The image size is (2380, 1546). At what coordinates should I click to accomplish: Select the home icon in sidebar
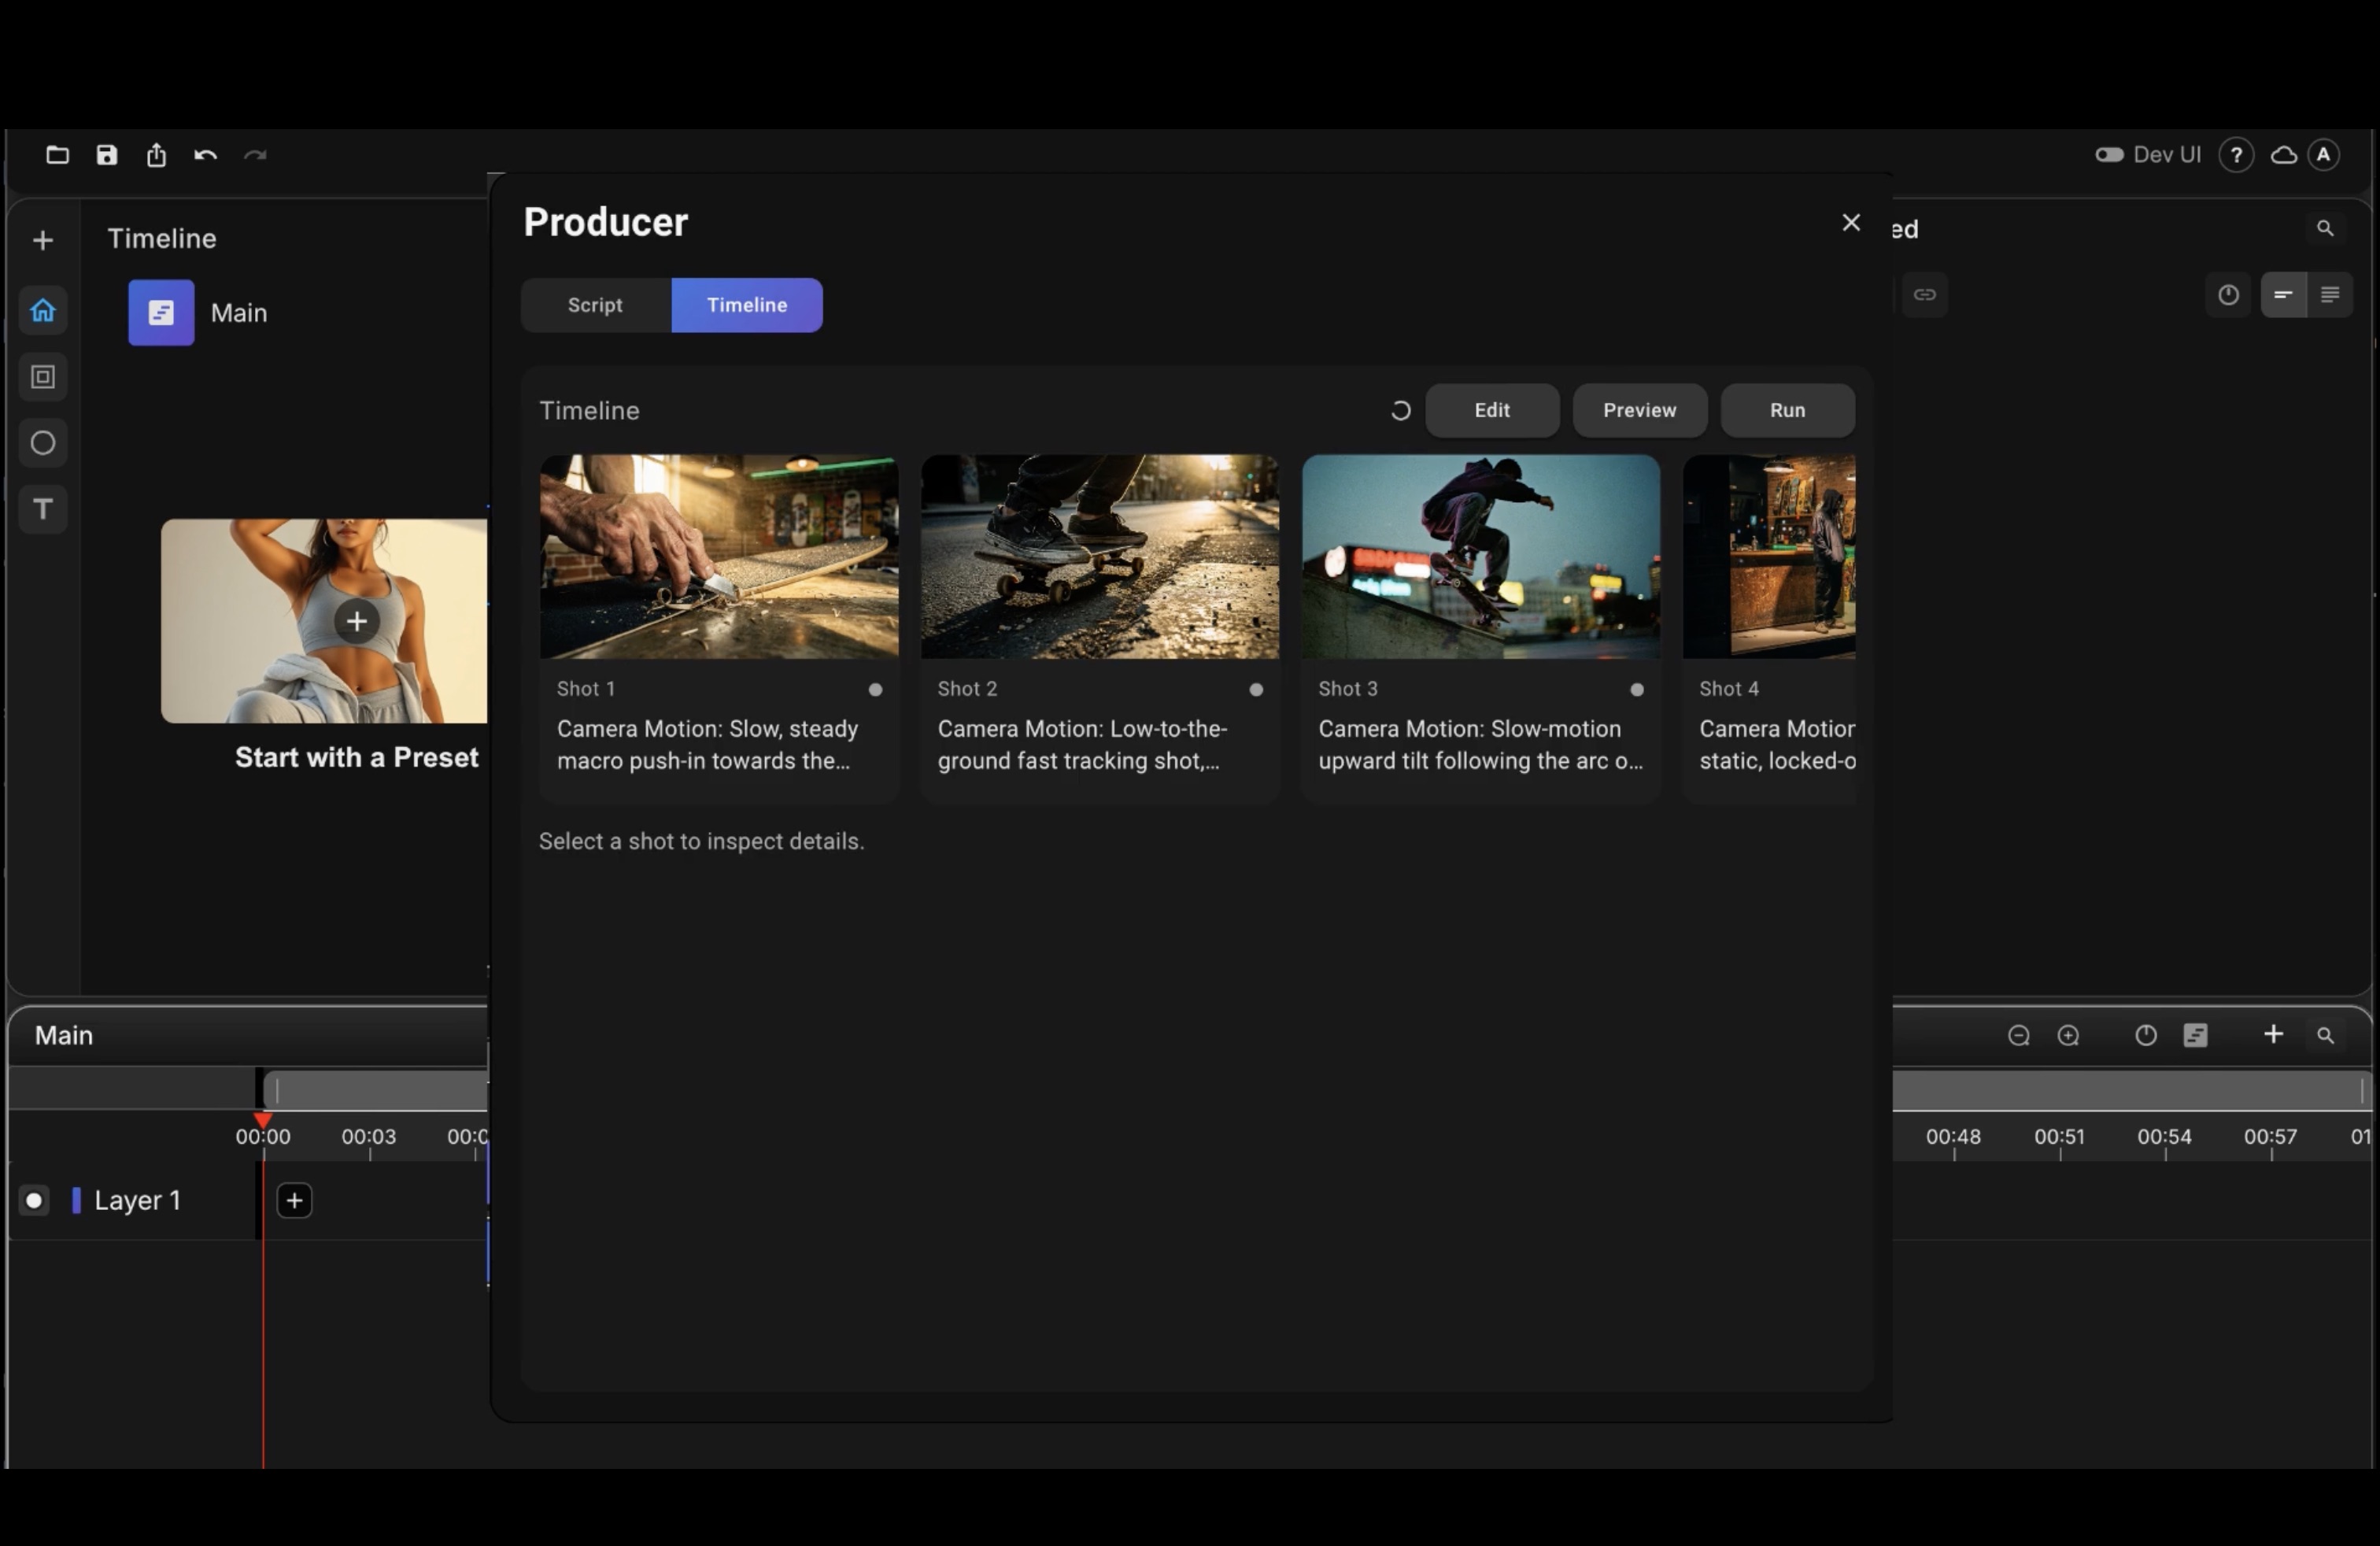43,310
